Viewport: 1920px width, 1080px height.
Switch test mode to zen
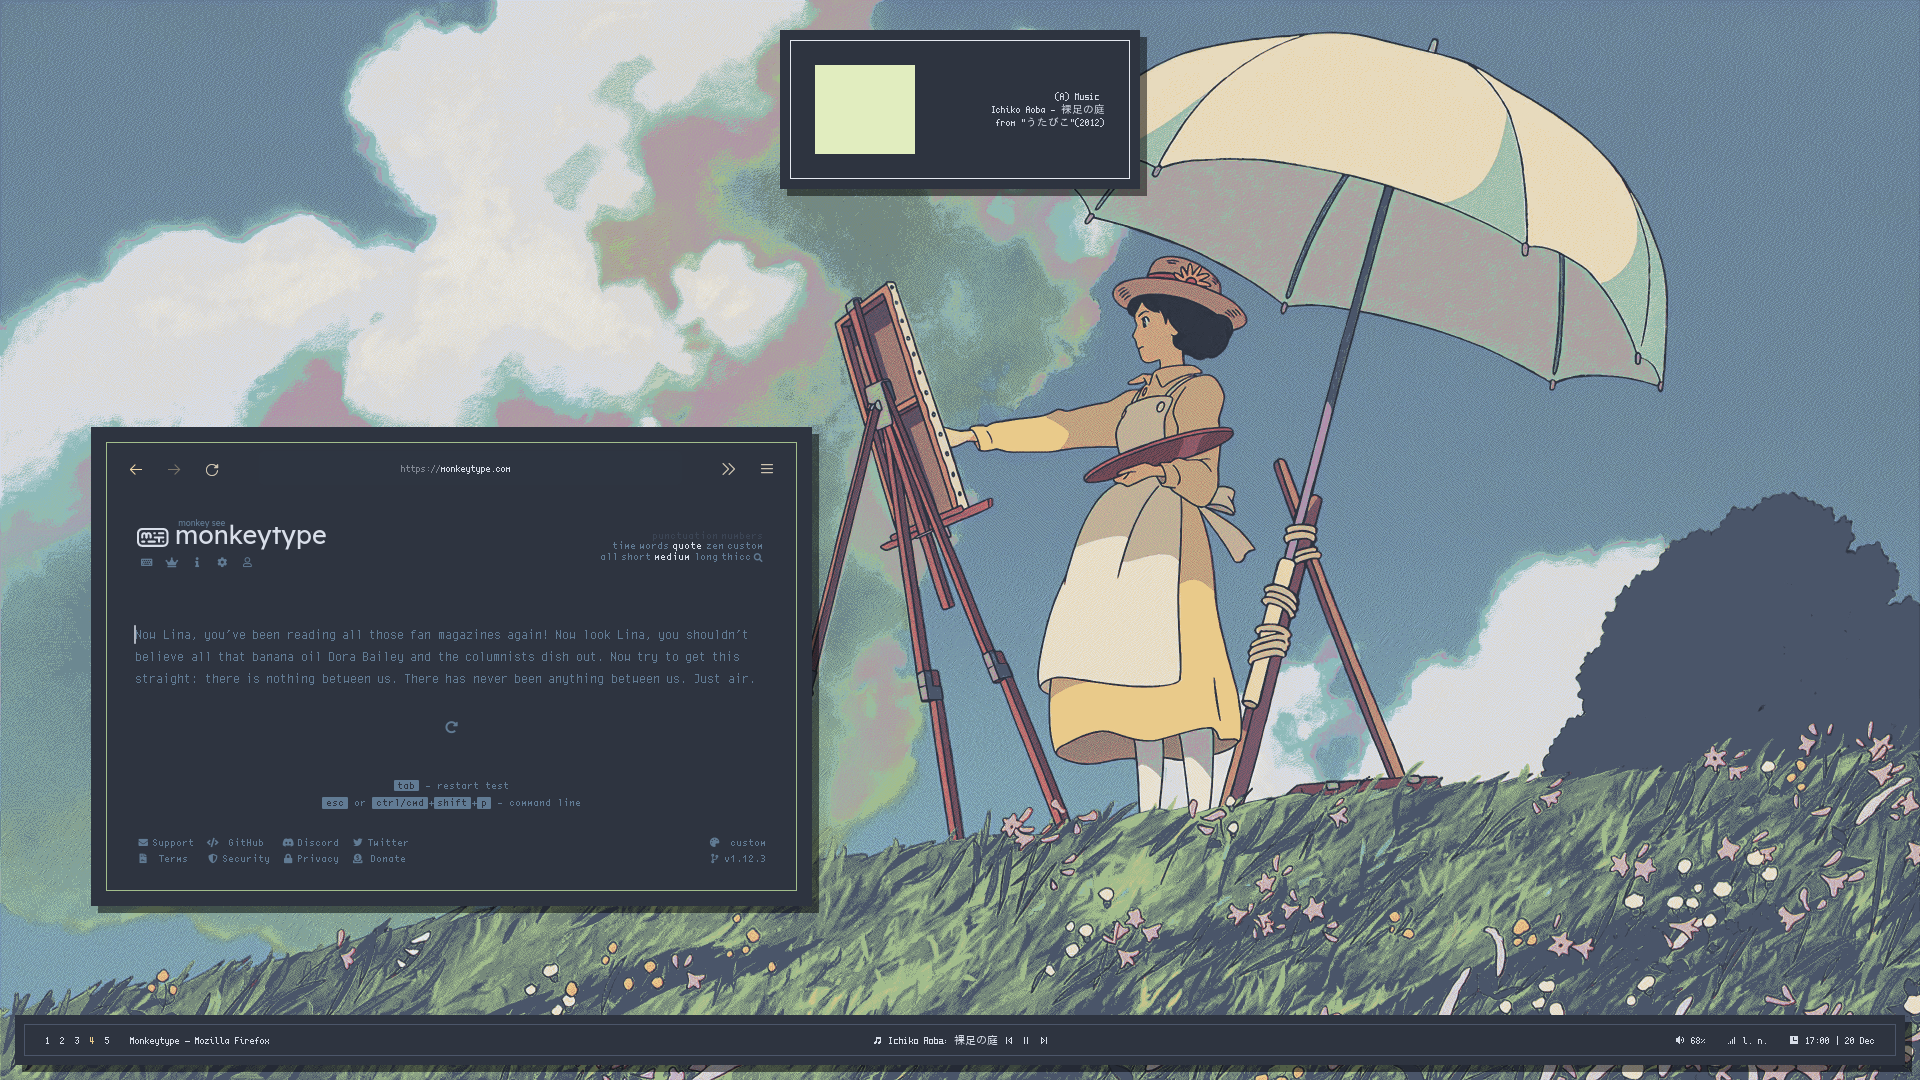coord(714,546)
